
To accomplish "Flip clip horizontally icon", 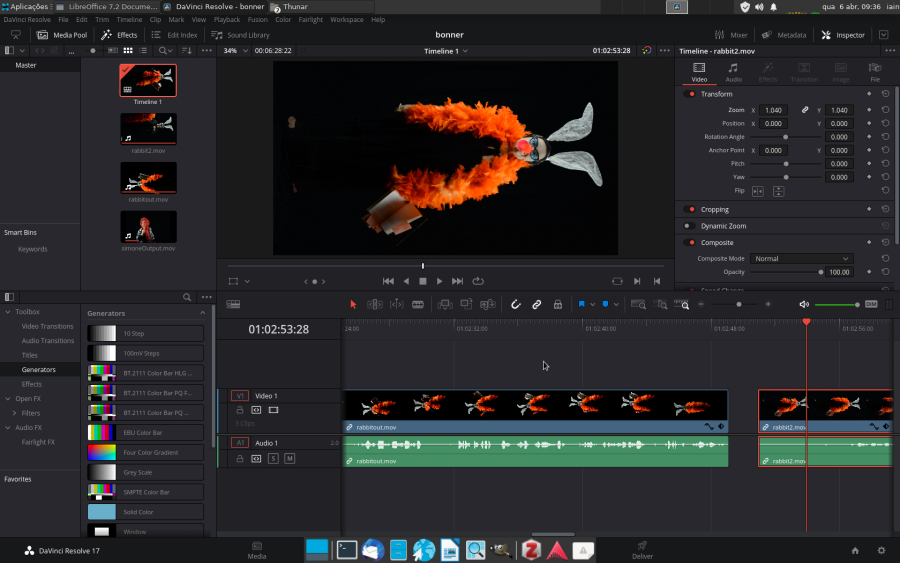I will tap(758, 191).
